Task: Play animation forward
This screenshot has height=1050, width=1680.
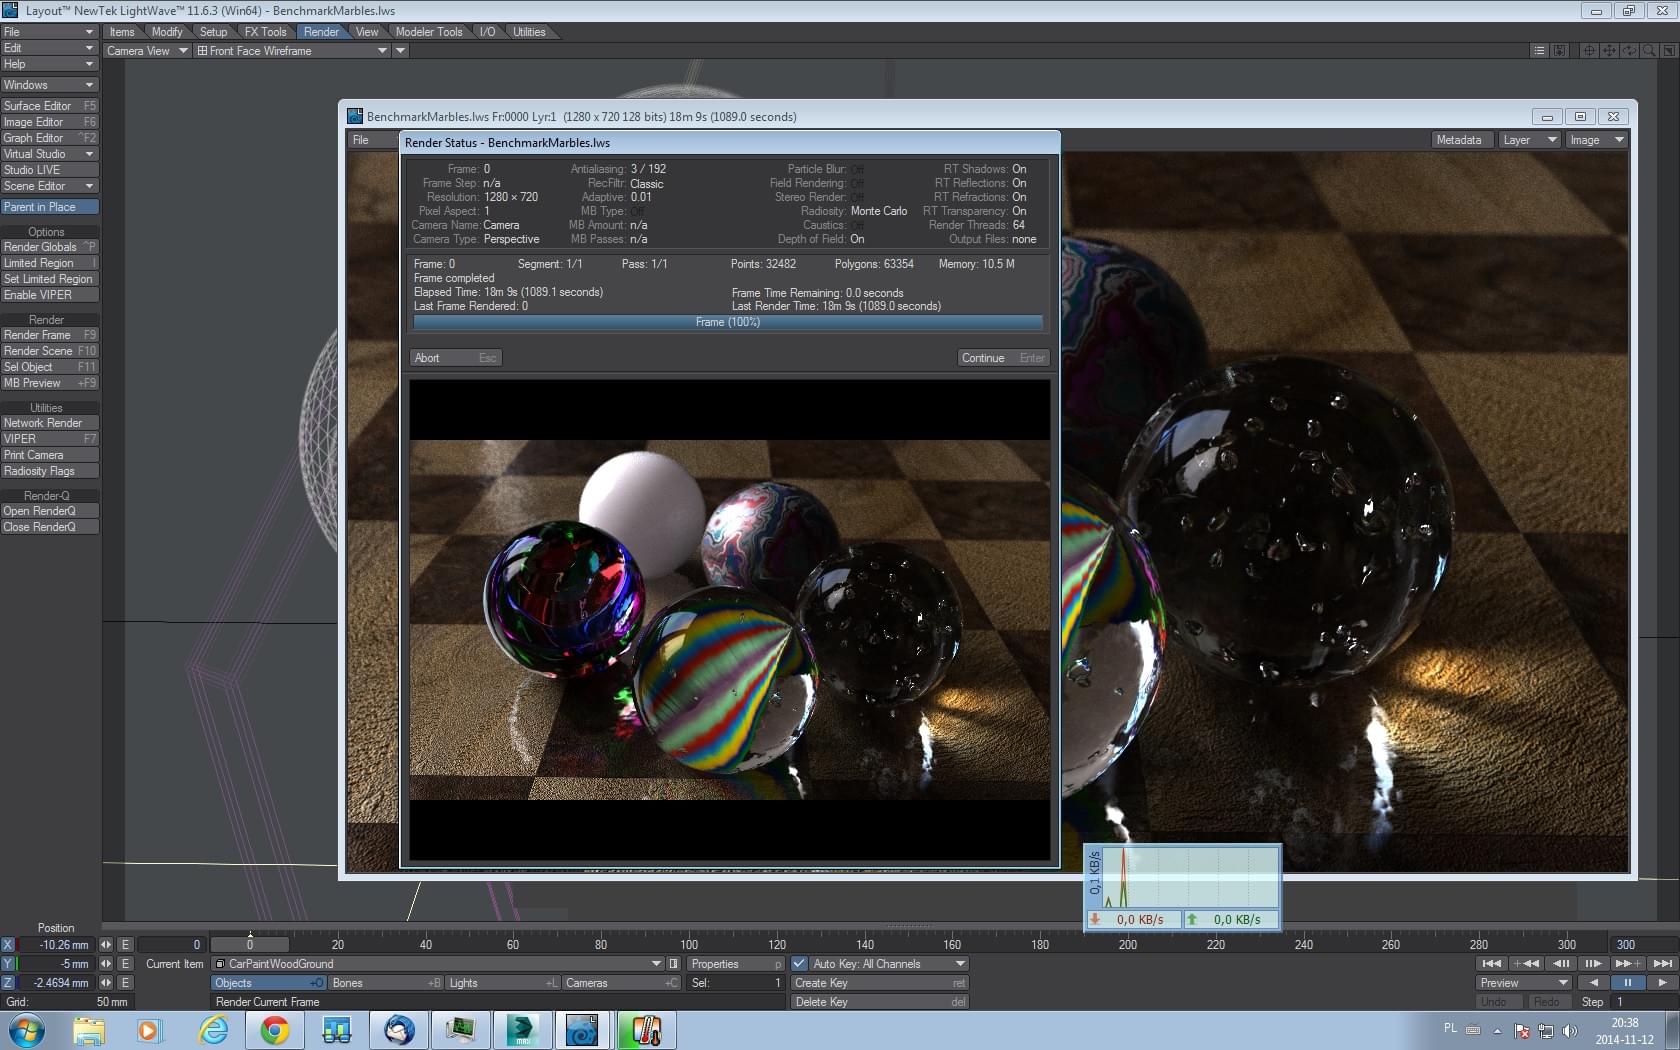Action: pyautogui.click(x=1662, y=983)
